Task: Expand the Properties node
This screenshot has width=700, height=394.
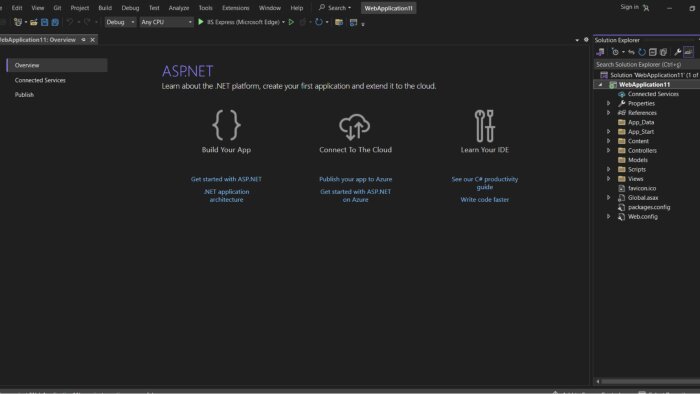Action: coord(608,103)
